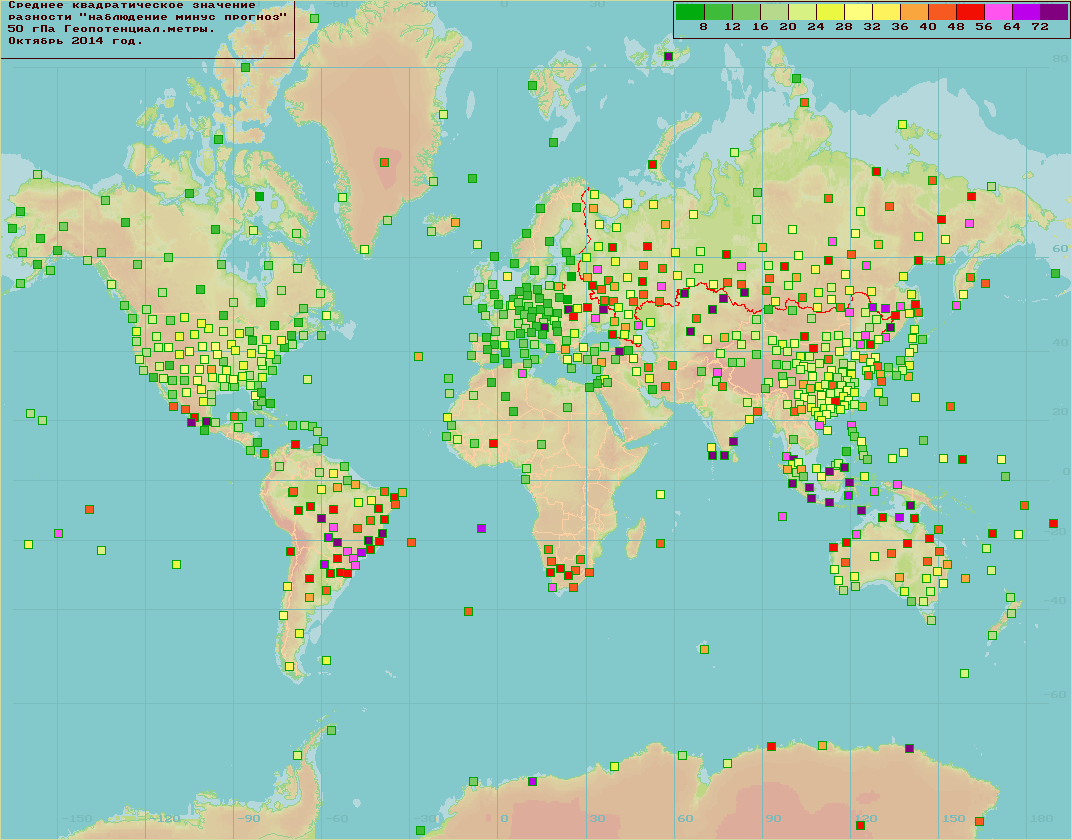Select the legend swatch between 28 and 32
This screenshot has height=840, width=1072.
[x=858, y=11]
